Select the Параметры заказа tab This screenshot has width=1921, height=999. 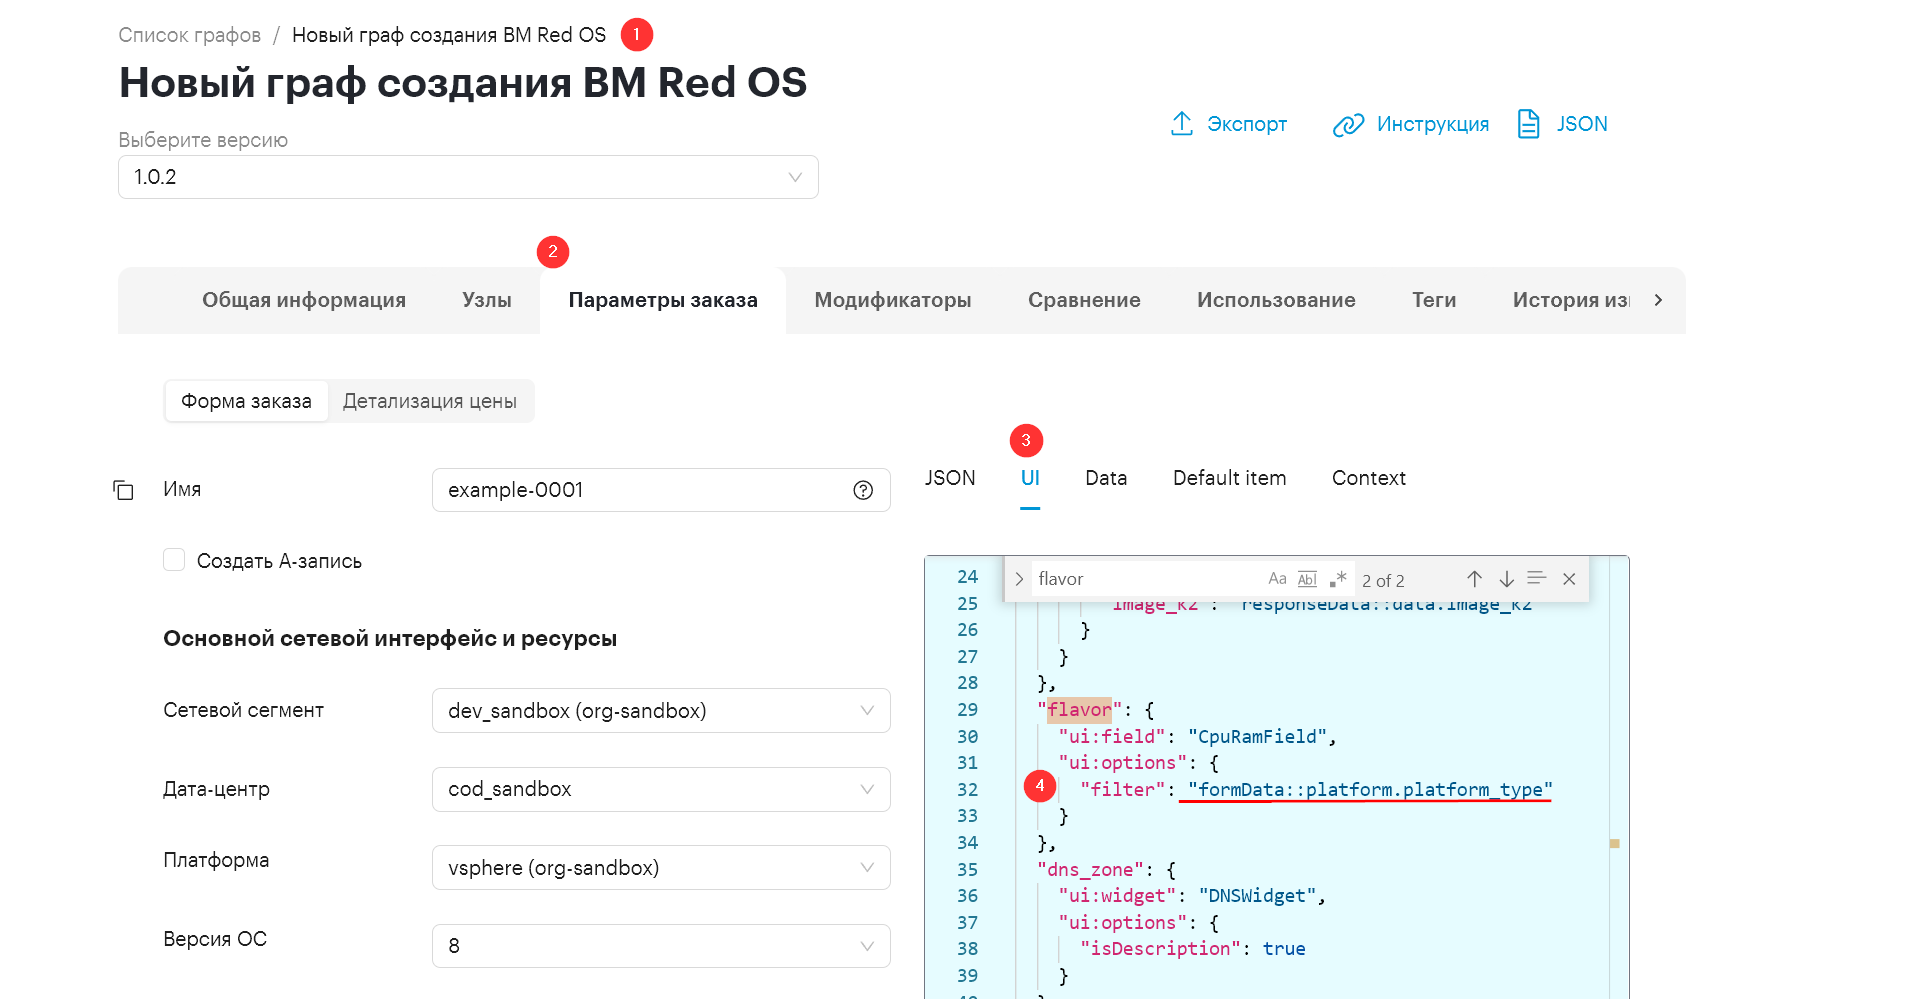(x=663, y=300)
